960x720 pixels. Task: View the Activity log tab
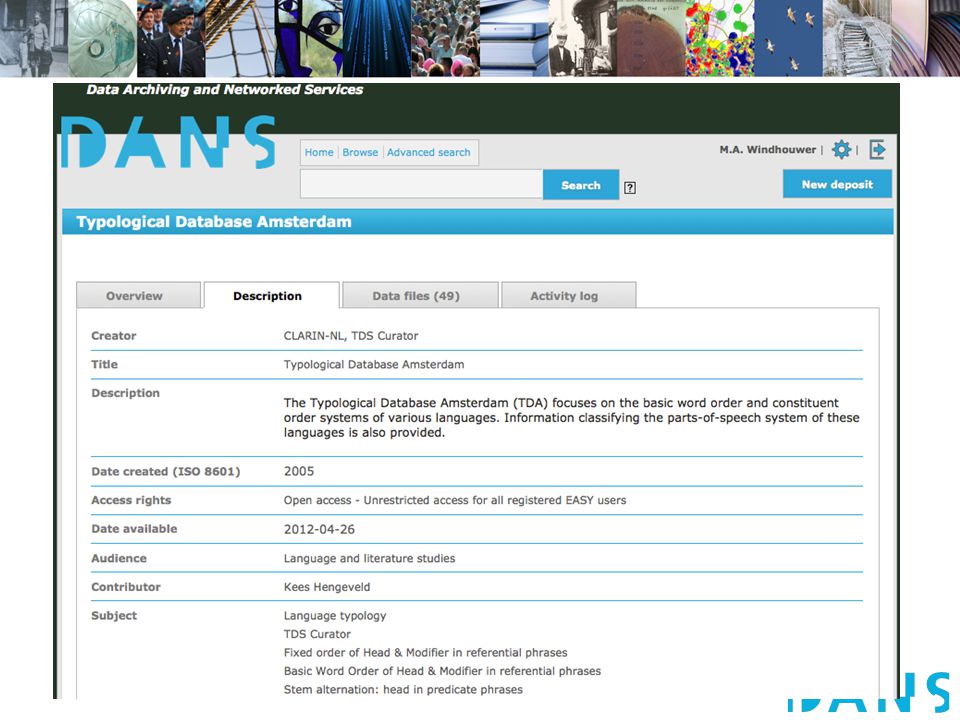[x=568, y=296]
